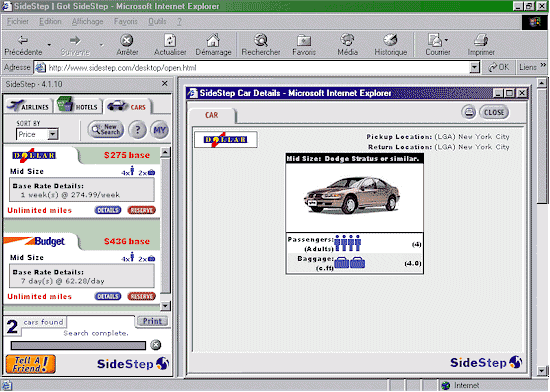550x392 pixels.
Task: Click the '1 week(s) @ 274.99/week' text
Action: [70, 195]
